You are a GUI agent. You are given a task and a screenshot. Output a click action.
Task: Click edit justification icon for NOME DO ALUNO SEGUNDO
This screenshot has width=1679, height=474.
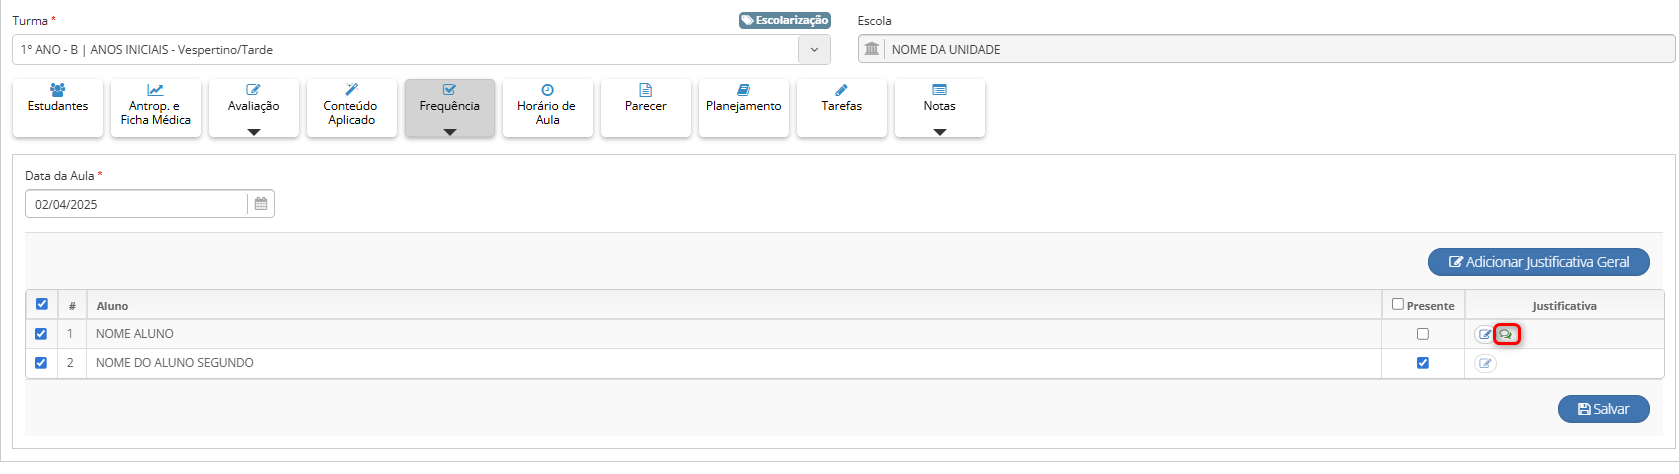pyautogui.click(x=1485, y=363)
